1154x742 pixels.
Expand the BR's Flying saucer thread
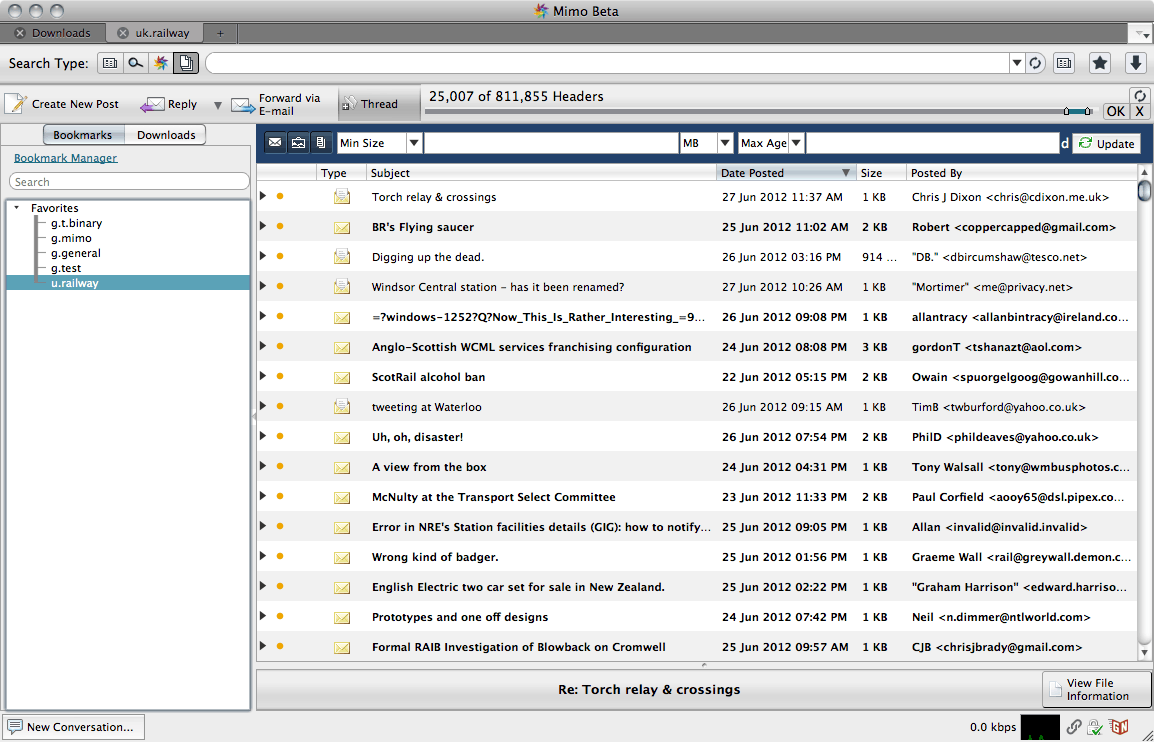coord(263,226)
